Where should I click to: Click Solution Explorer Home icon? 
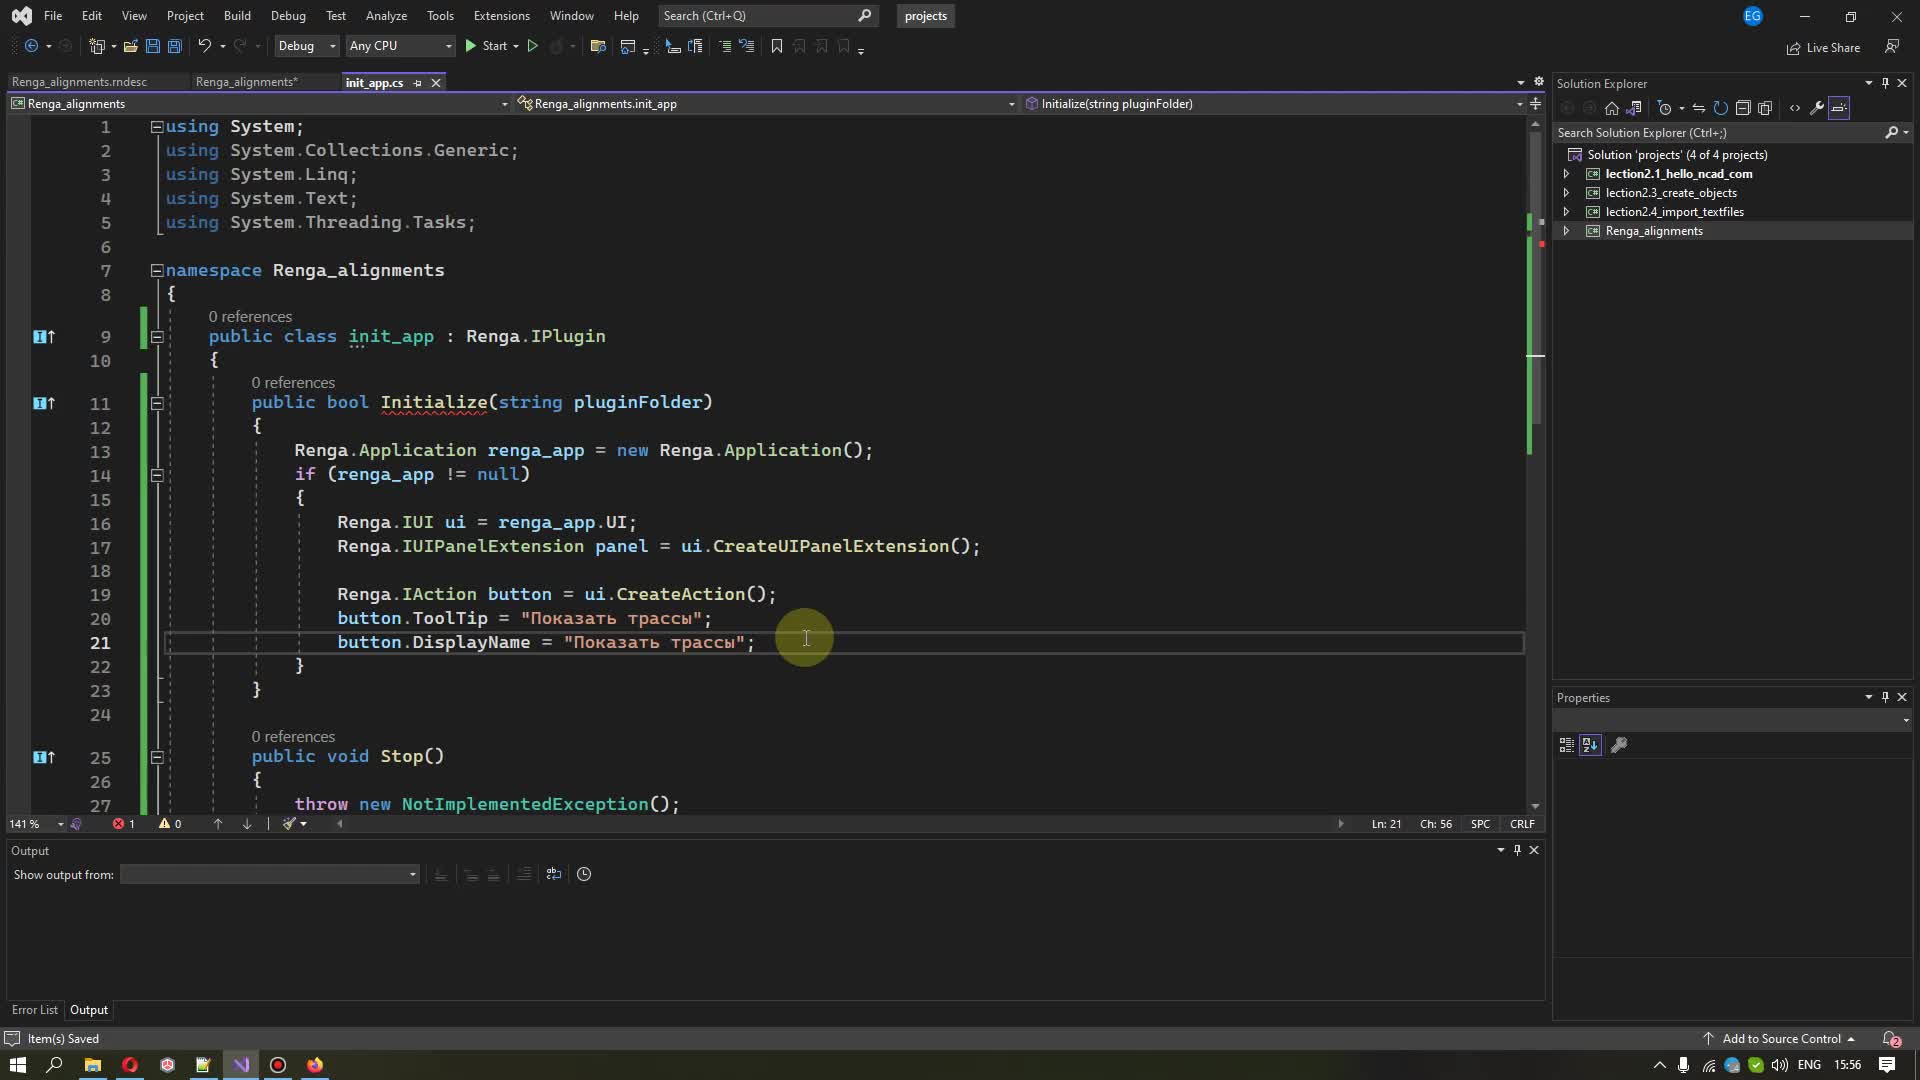[1611, 108]
